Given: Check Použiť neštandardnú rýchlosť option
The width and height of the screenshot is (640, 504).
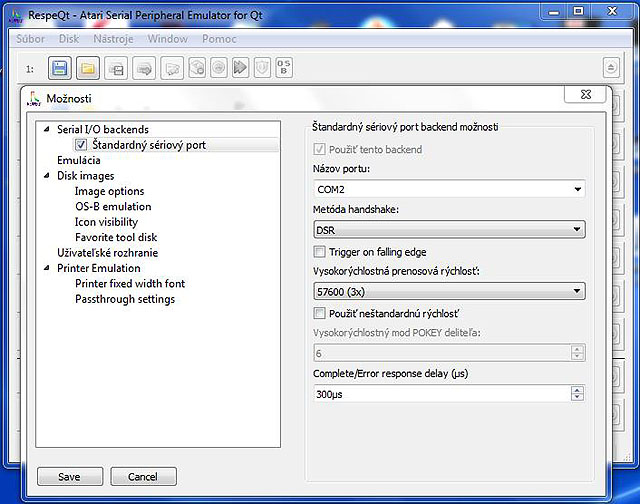Looking at the screenshot, I should 319,313.
